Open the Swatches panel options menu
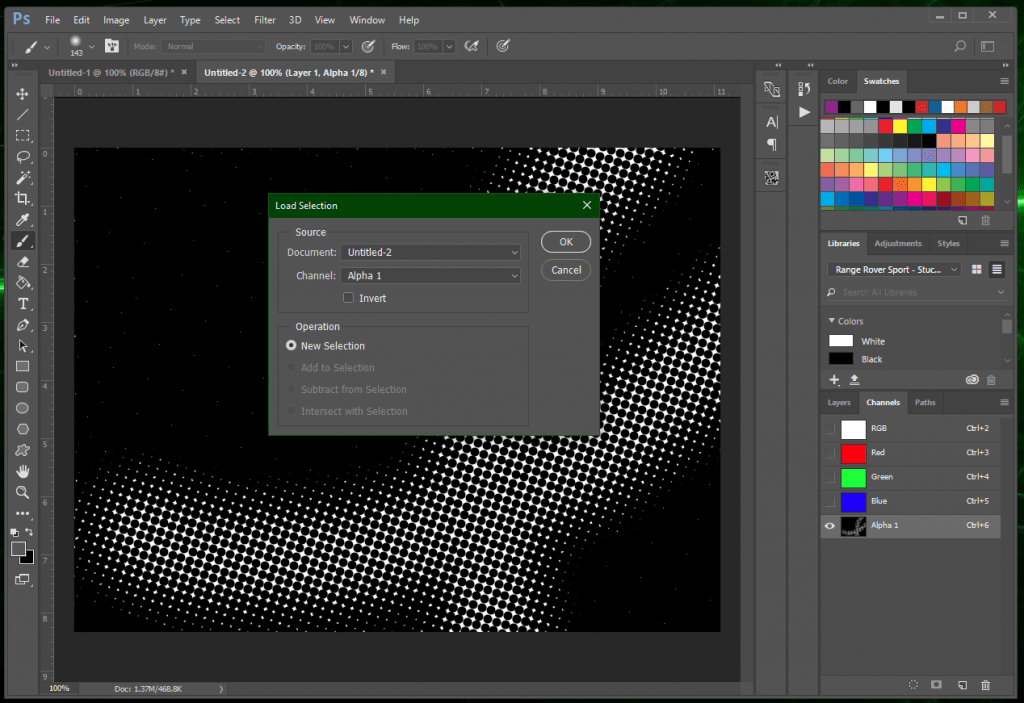The image size is (1024, 703). pyautogui.click(x=1004, y=81)
